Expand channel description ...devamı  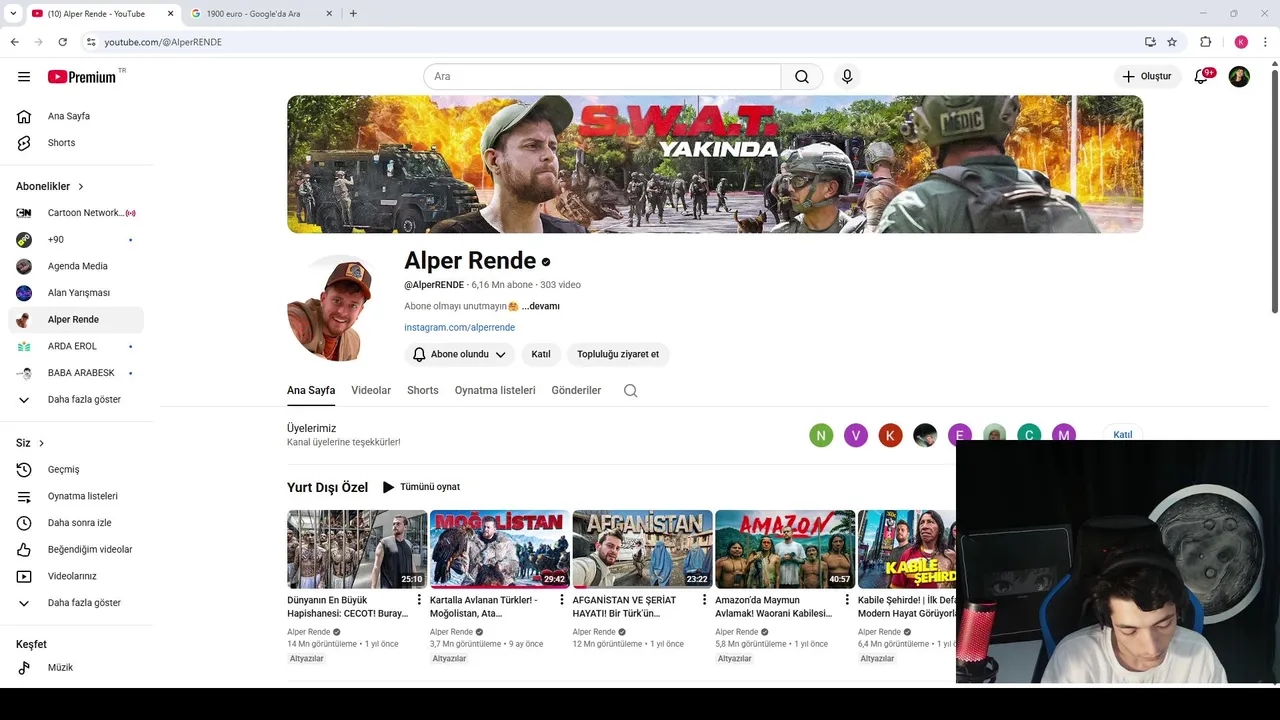(x=540, y=307)
